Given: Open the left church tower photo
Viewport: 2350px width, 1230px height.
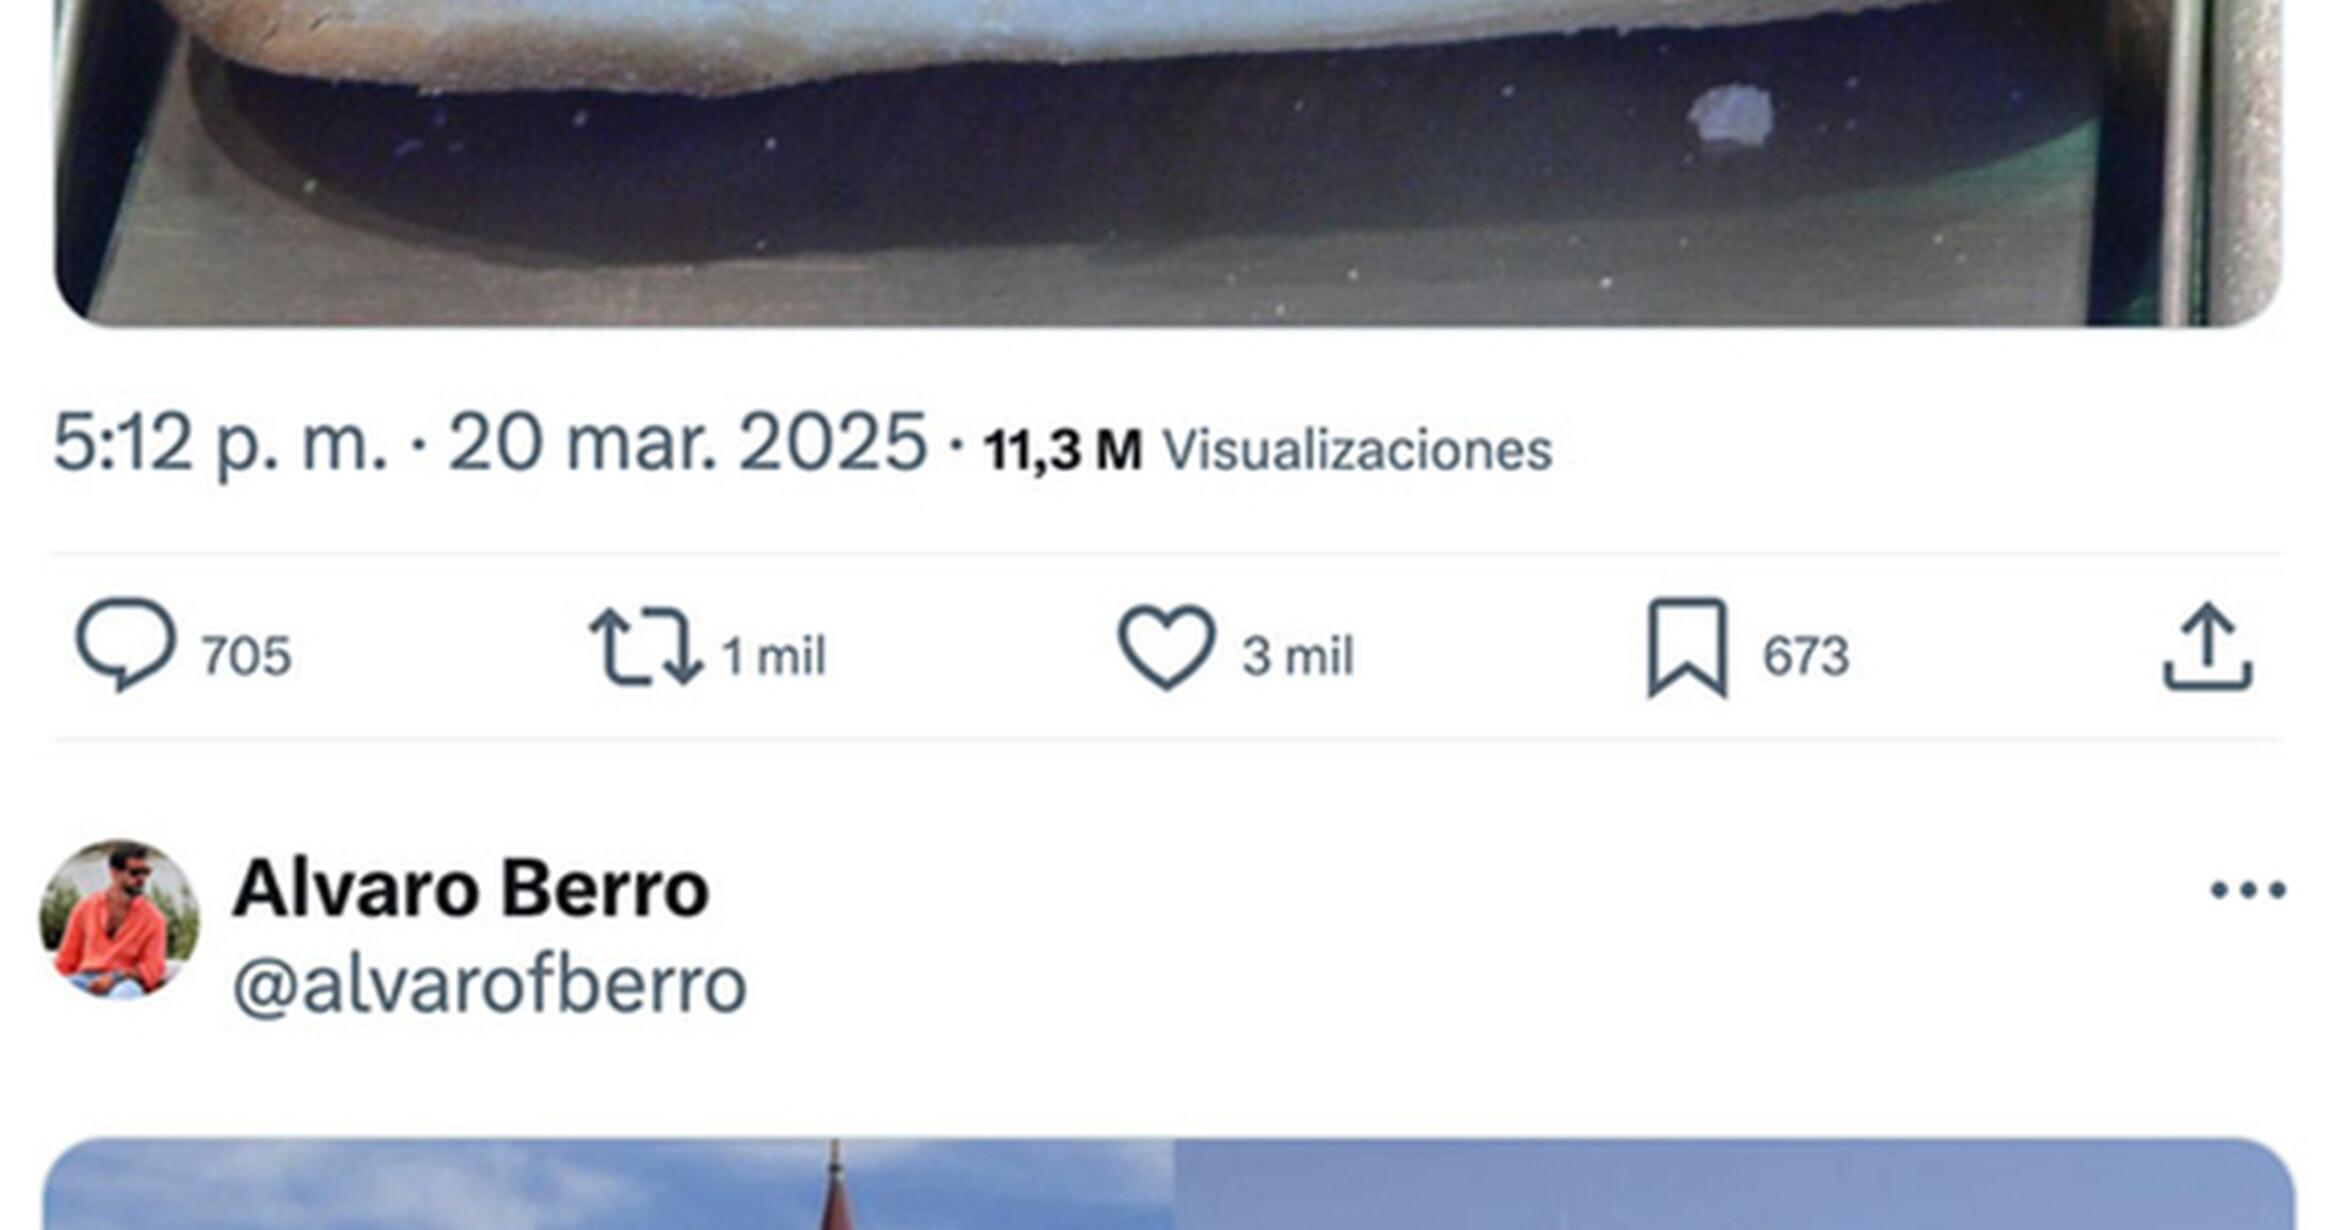Looking at the screenshot, I should pyautogui.click(x=608, y=1184).
